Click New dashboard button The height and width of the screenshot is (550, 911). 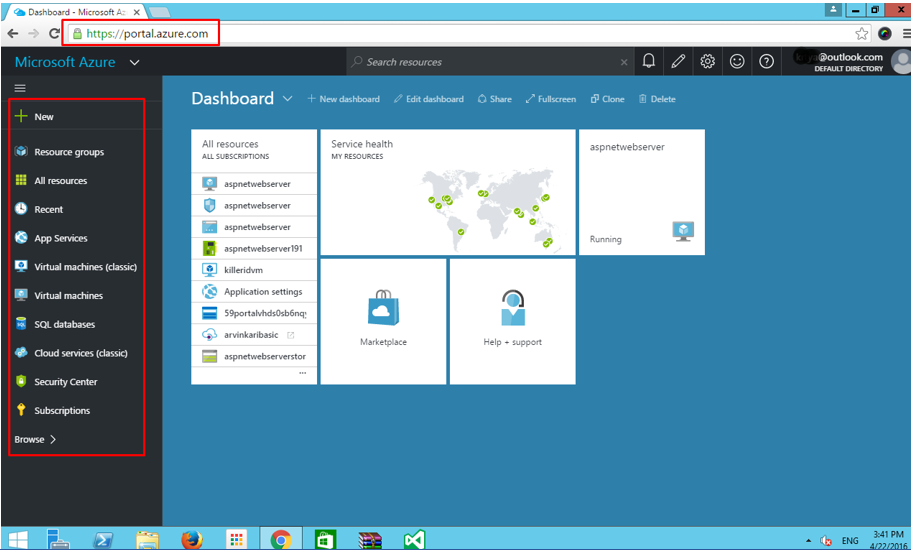point(343,99)
